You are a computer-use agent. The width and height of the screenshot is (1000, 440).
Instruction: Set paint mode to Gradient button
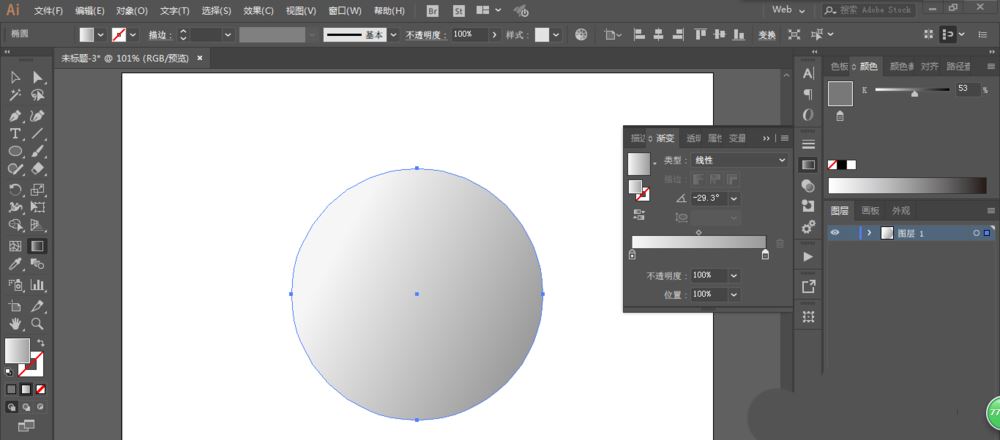[26, 389]
